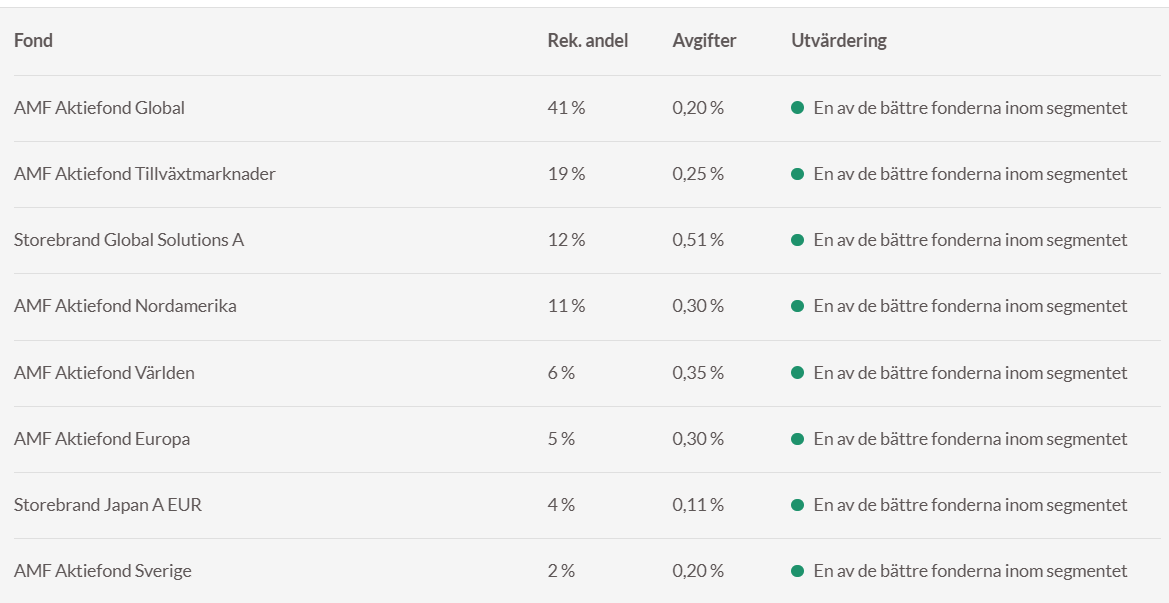Click the Avgifter column header
The height and width of the screenshot is (603, 1169).
(704, 41)
